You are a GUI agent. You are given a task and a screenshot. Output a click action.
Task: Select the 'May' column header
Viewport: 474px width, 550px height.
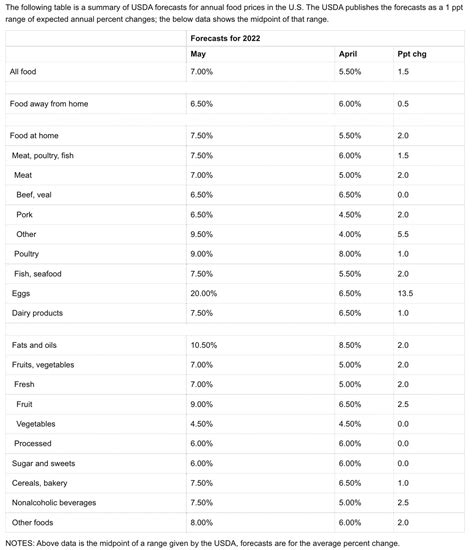coord(198,54)
